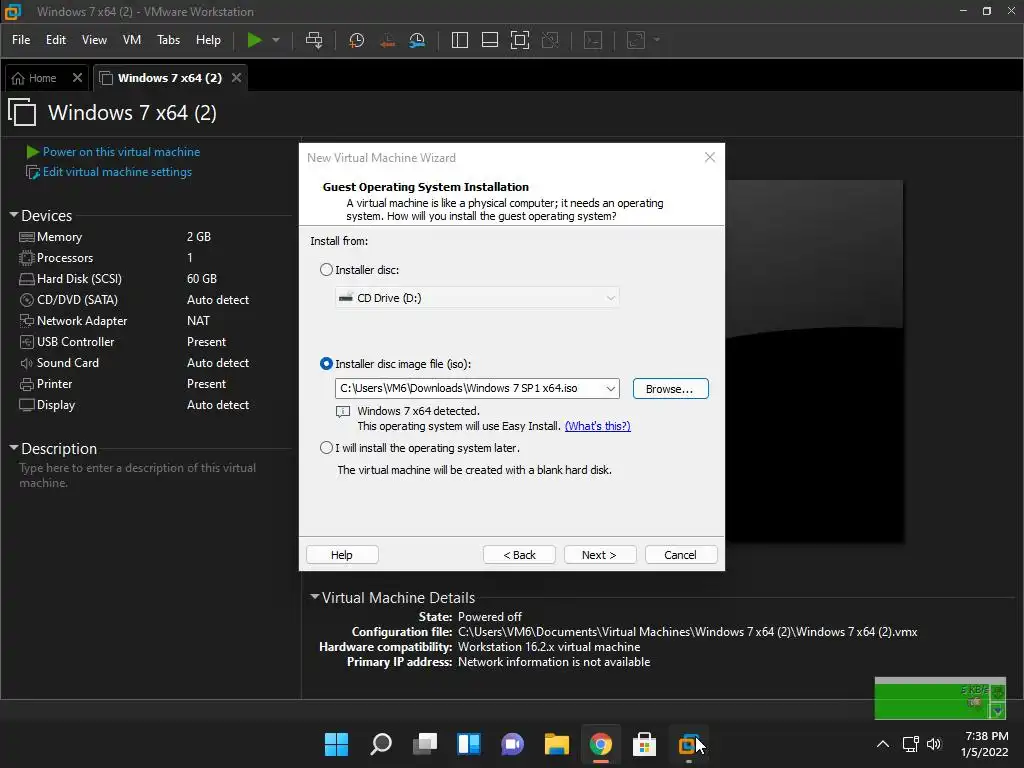Open the VM menu
Screen dimensions: 1024x768
(x=132, y=40)
